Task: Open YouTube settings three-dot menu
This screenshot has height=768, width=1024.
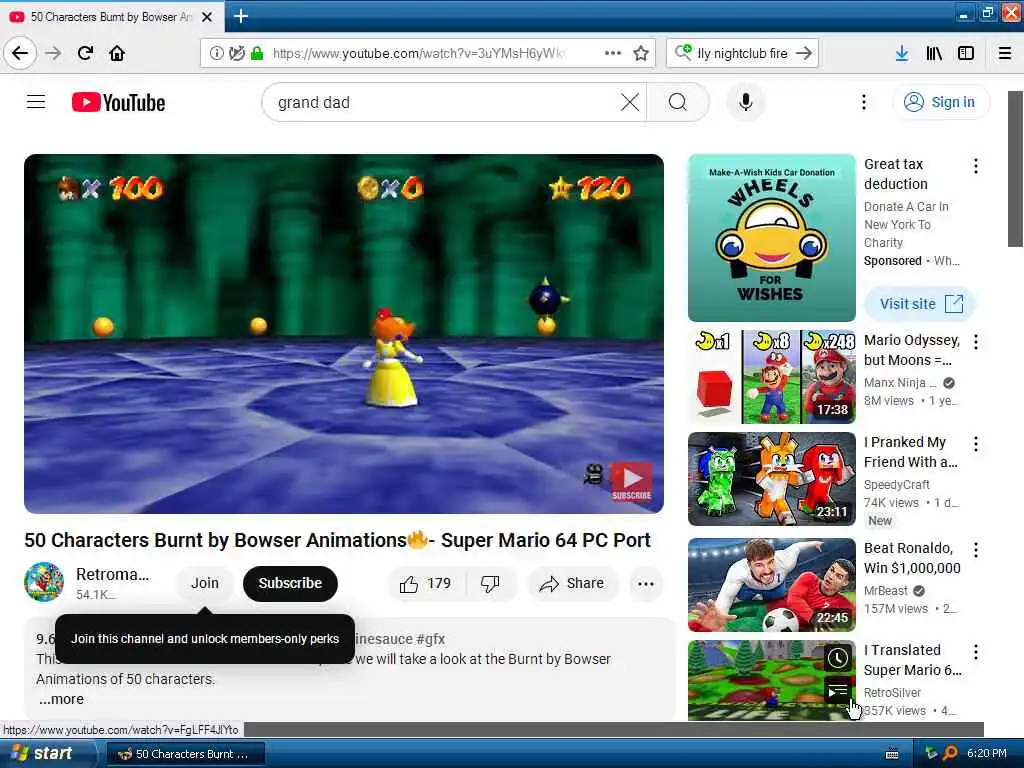Action: [x=863, y=102]
